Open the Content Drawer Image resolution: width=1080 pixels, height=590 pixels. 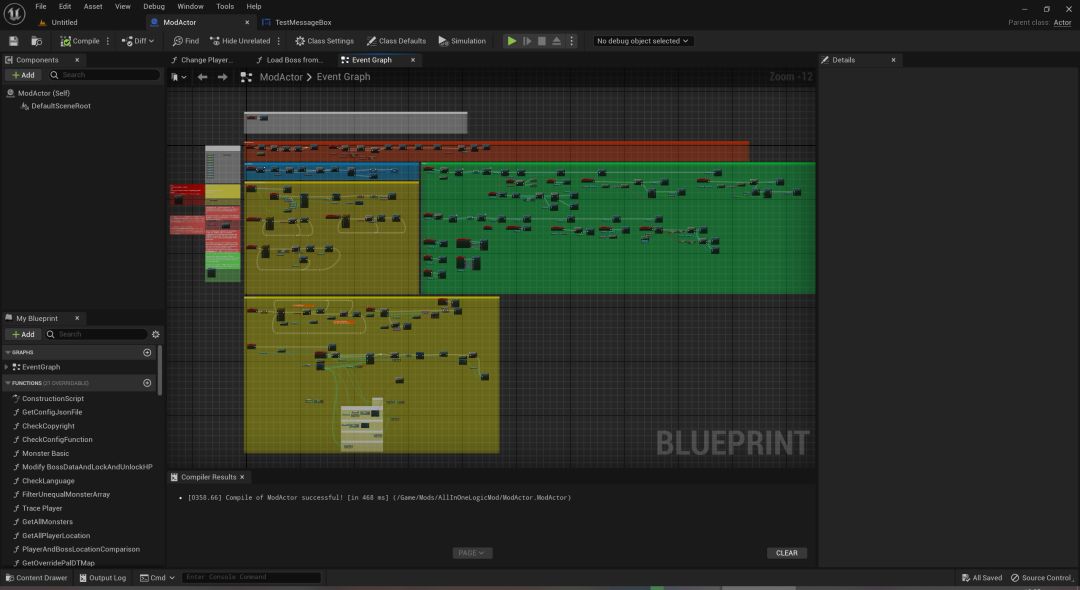[36, 578]
